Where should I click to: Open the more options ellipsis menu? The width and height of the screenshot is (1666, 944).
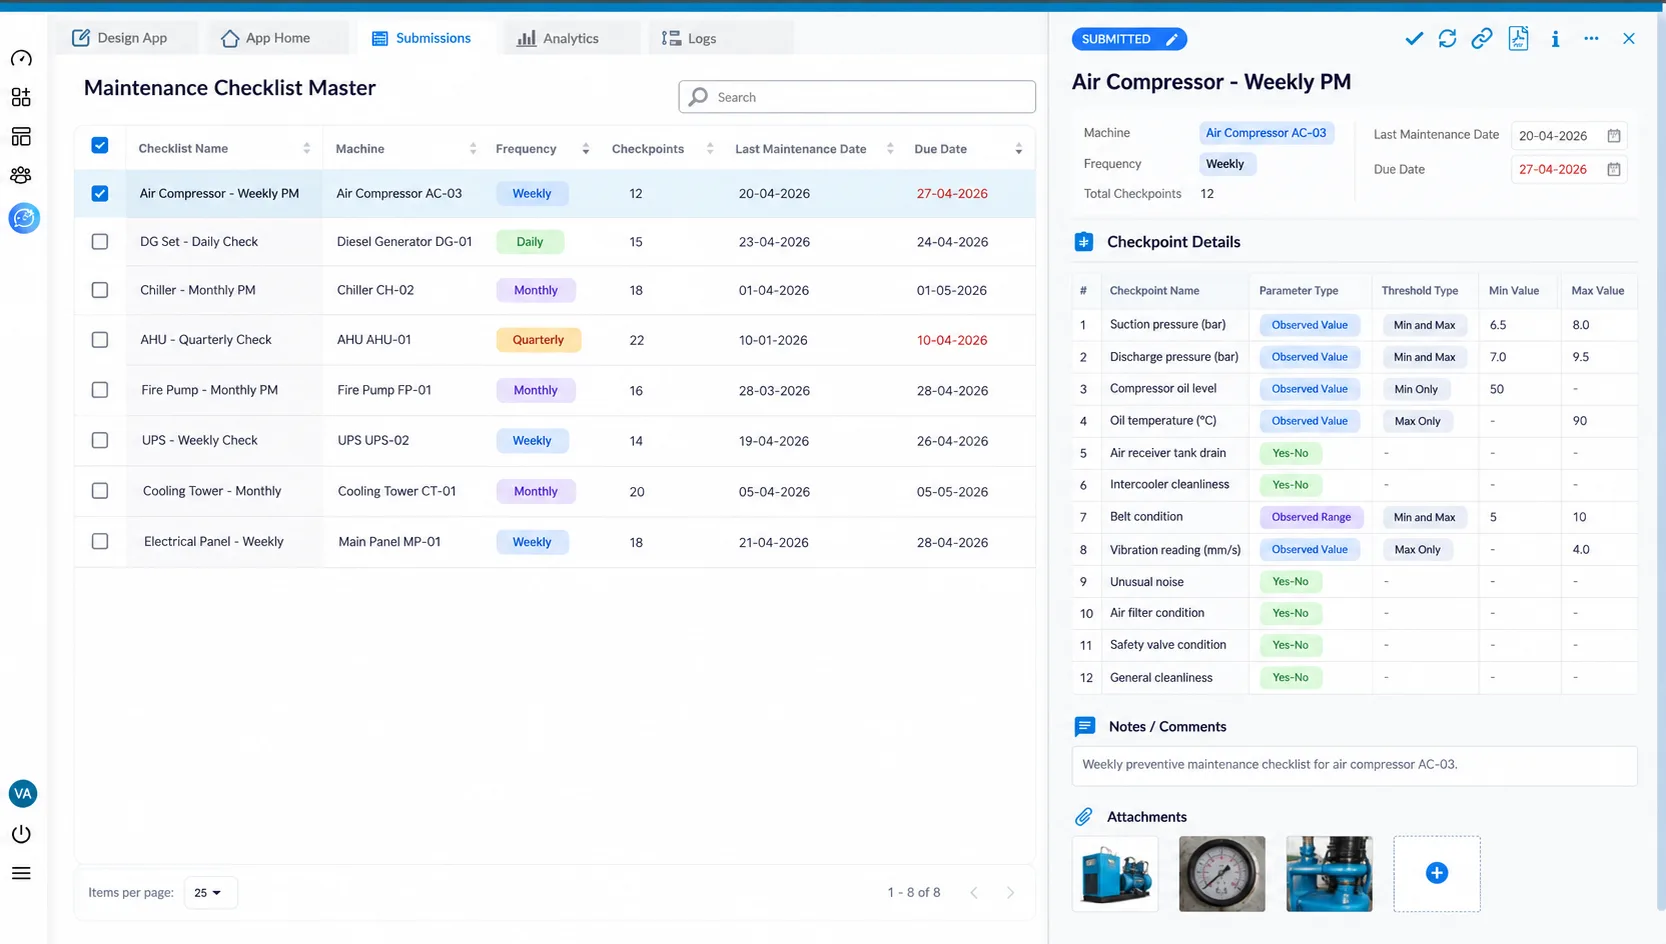[x=1591, y=39]
